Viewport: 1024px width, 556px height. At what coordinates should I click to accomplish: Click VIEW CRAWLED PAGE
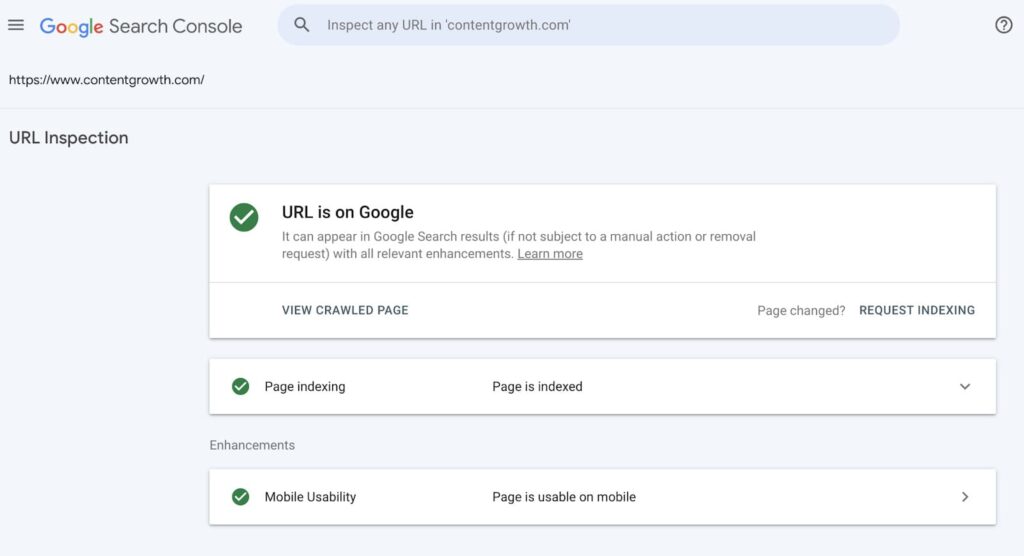(345, 310)
